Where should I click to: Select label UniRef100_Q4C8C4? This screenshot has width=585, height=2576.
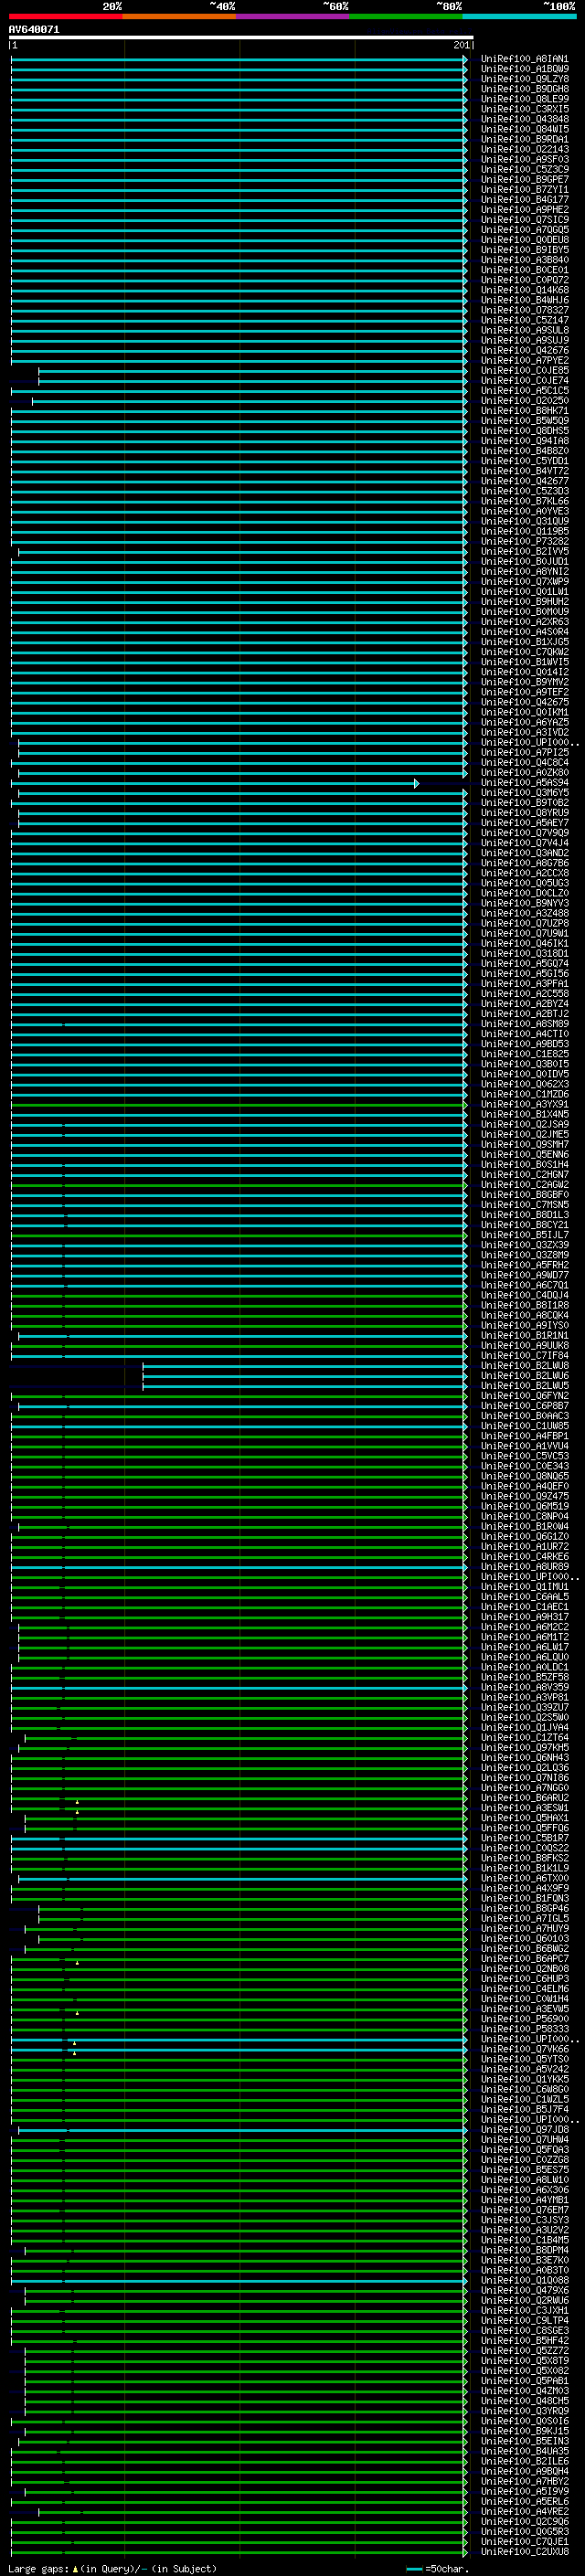coord(524,762)
